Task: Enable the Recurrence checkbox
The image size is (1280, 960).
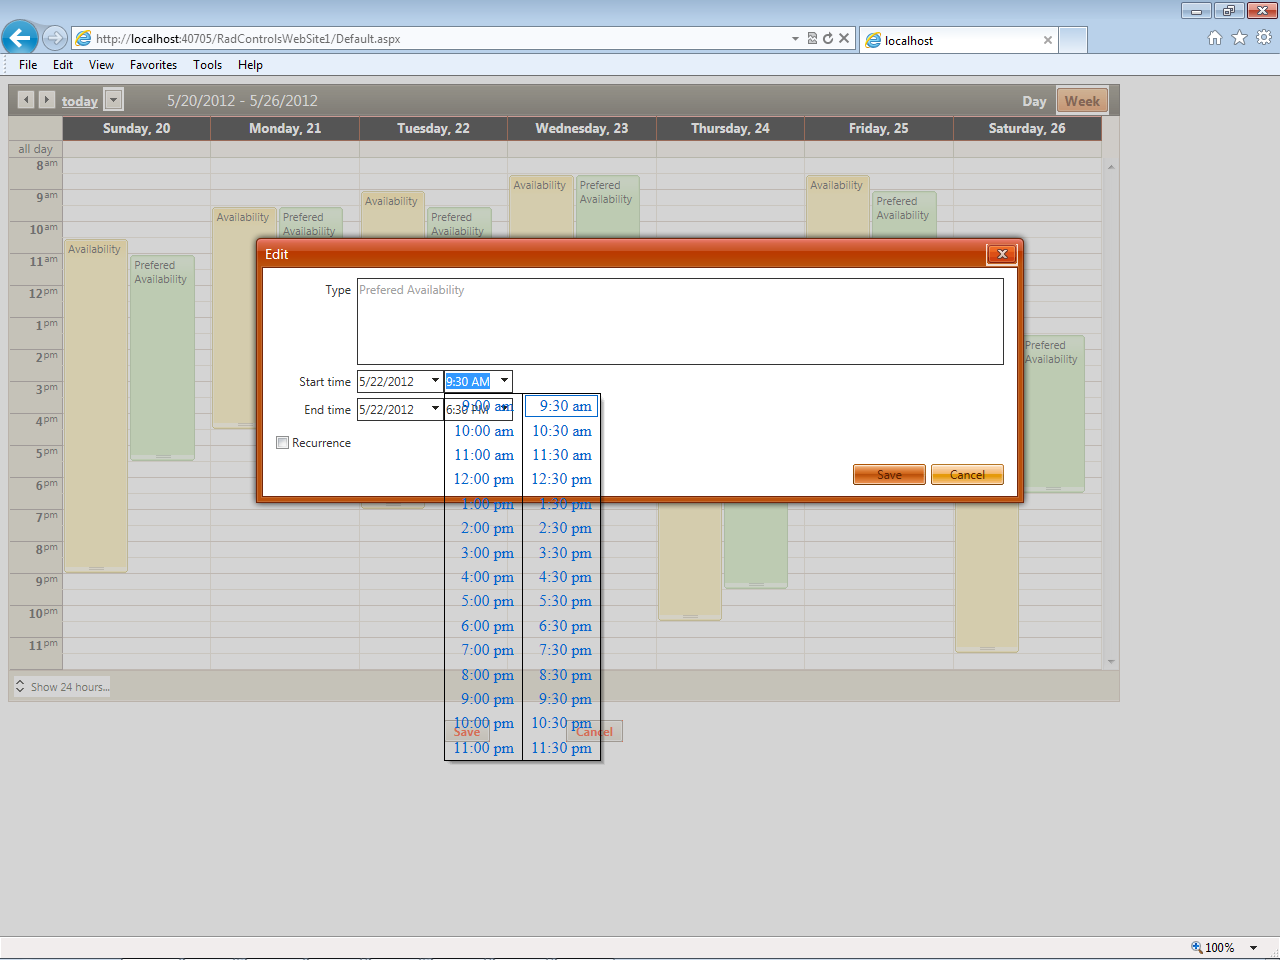Action: (x=282, y=443)
